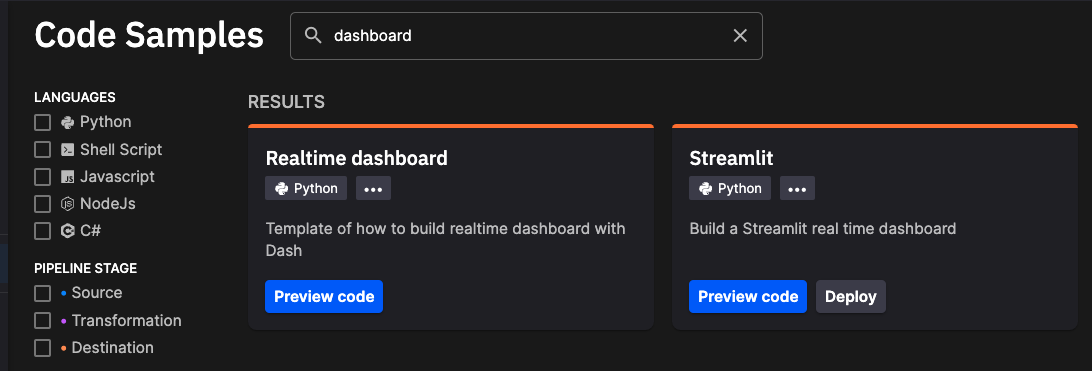Click the Shell Script language icon
The image size is (1092, 371).
click(68, 150)
